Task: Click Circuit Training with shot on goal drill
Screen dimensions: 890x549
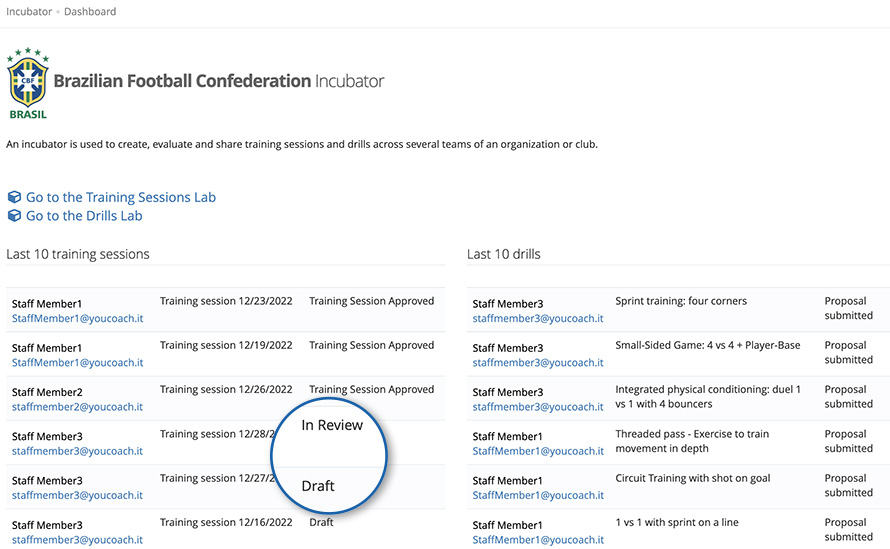Action: (x=692, y=479)
